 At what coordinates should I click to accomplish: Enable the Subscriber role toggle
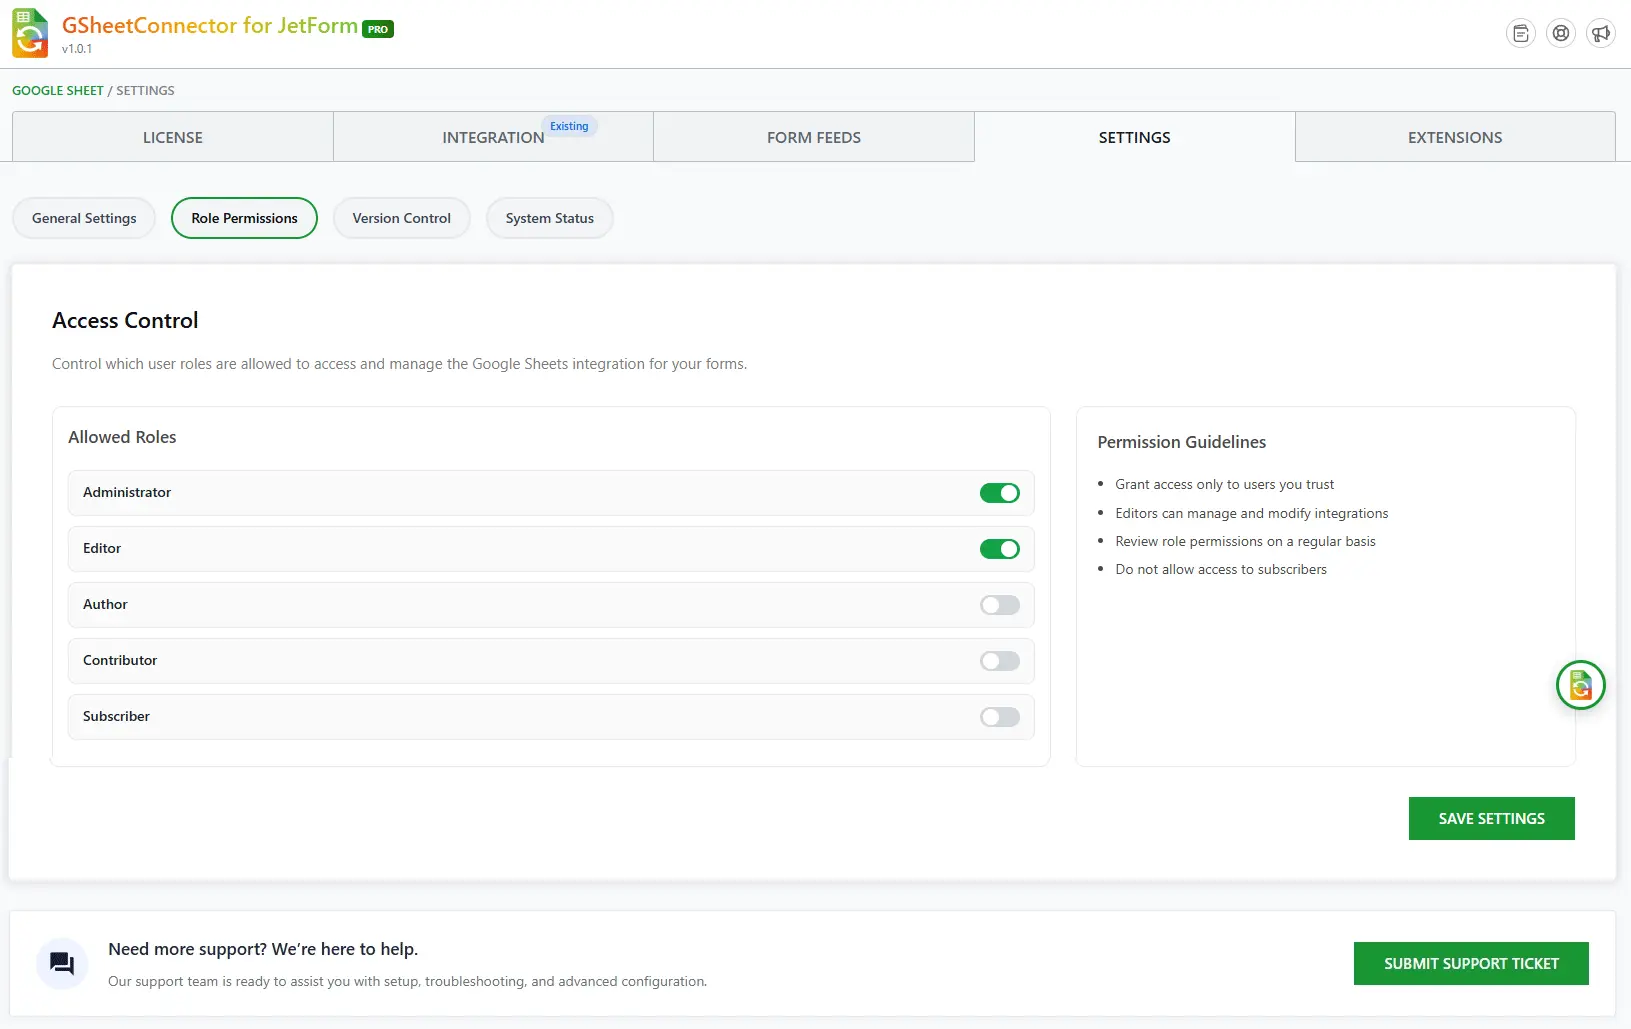point(999,717)
